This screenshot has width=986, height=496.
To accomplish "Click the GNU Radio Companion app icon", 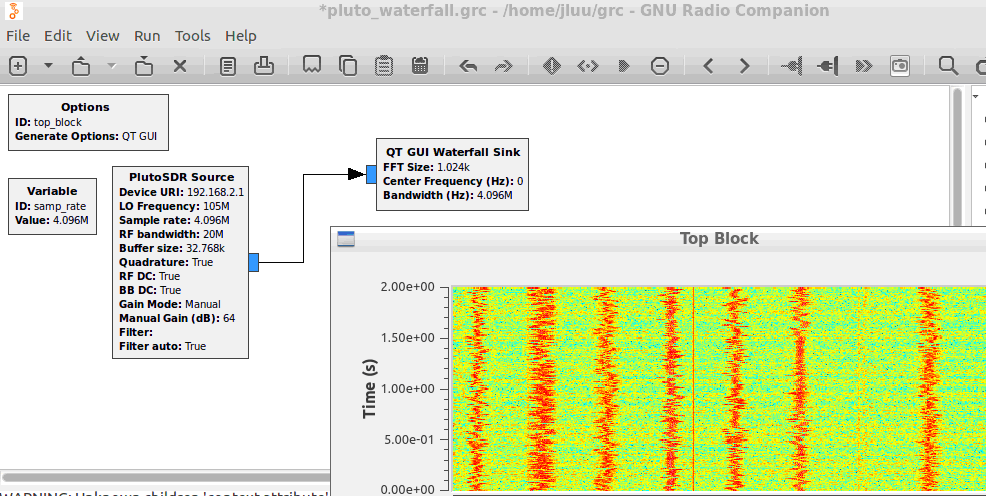I will (x=14, y=11).
